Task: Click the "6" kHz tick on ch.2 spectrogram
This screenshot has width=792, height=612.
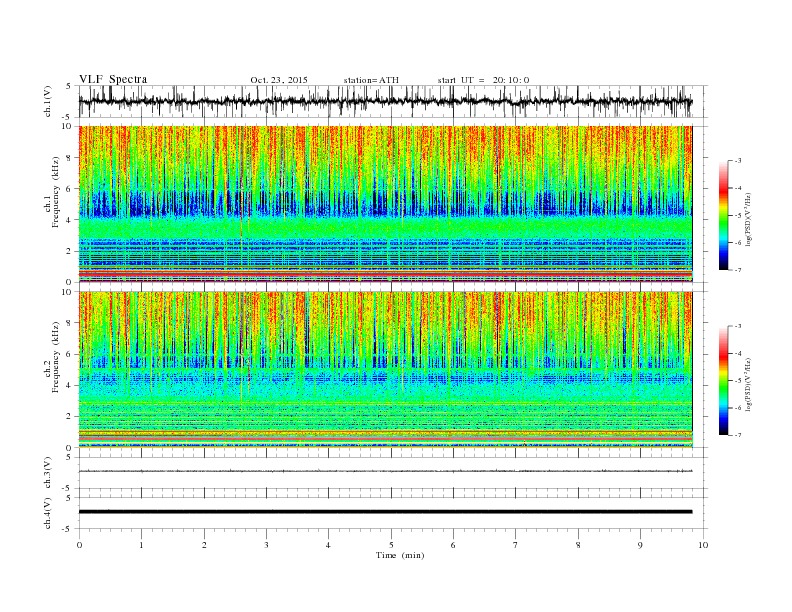Action: tap(69, 354)
